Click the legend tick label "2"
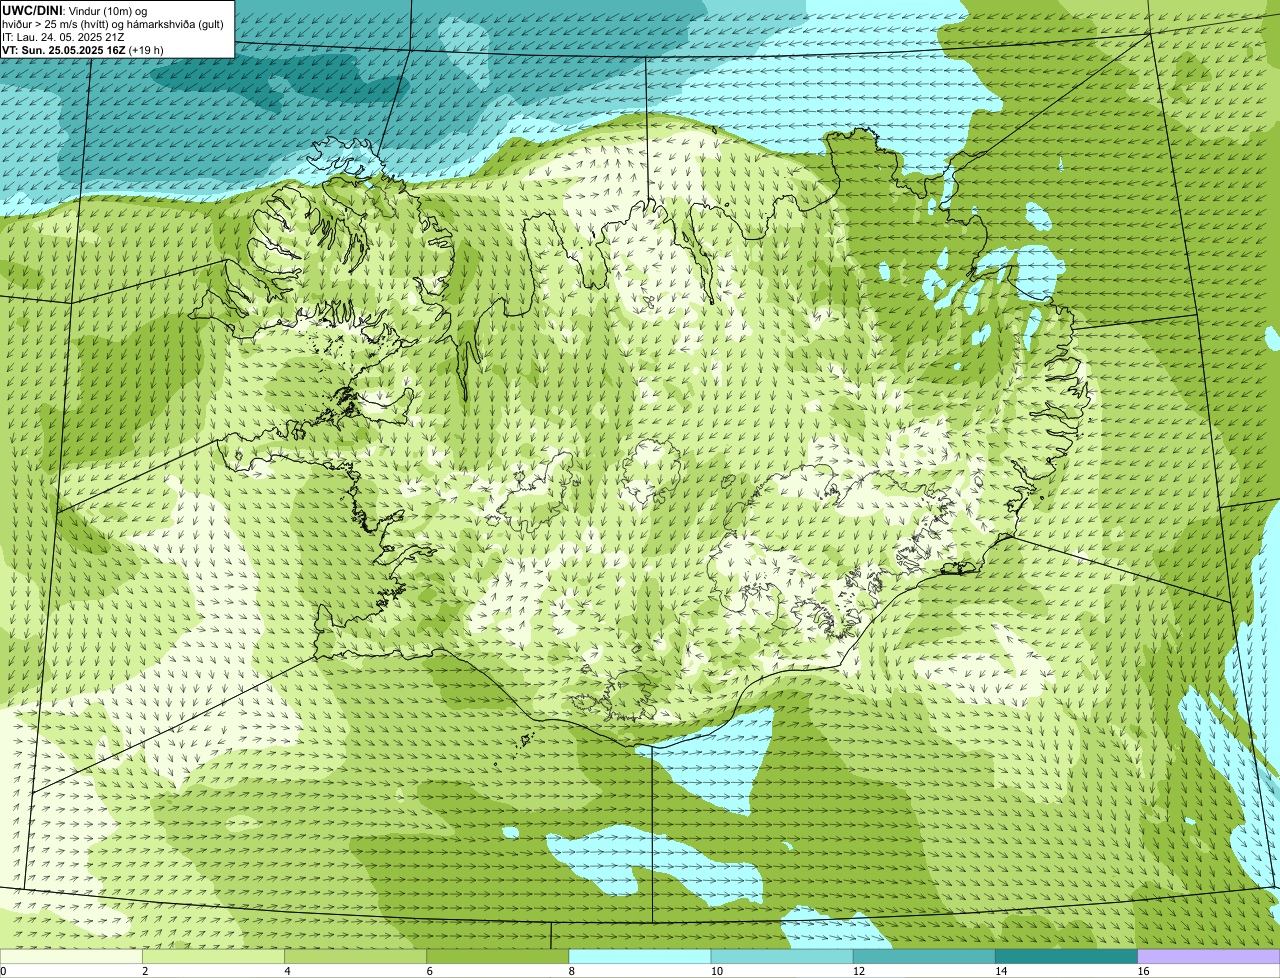 tap(145, 971)
